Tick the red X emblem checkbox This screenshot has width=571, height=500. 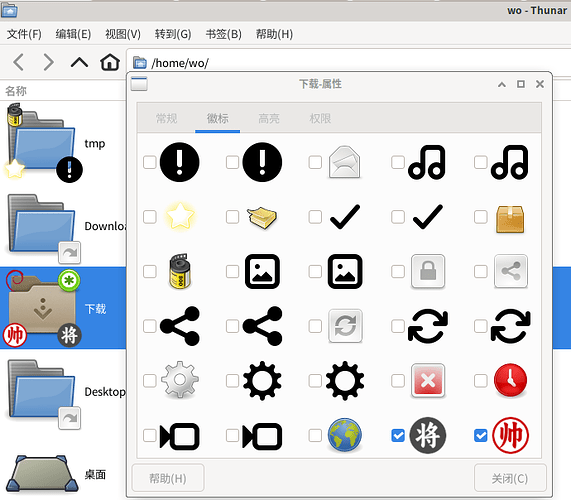tap(398, 381)
